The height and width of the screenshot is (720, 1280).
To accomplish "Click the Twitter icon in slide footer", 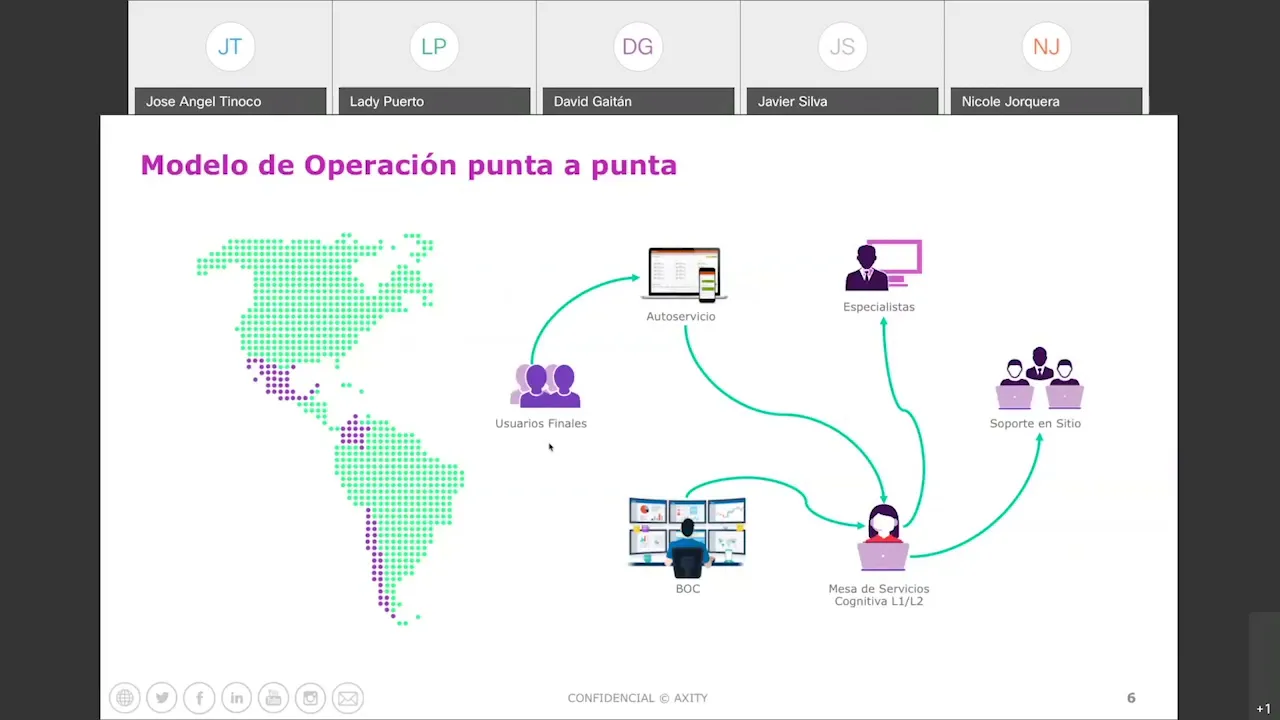I will pyautogui.click(x=161, y=698).
